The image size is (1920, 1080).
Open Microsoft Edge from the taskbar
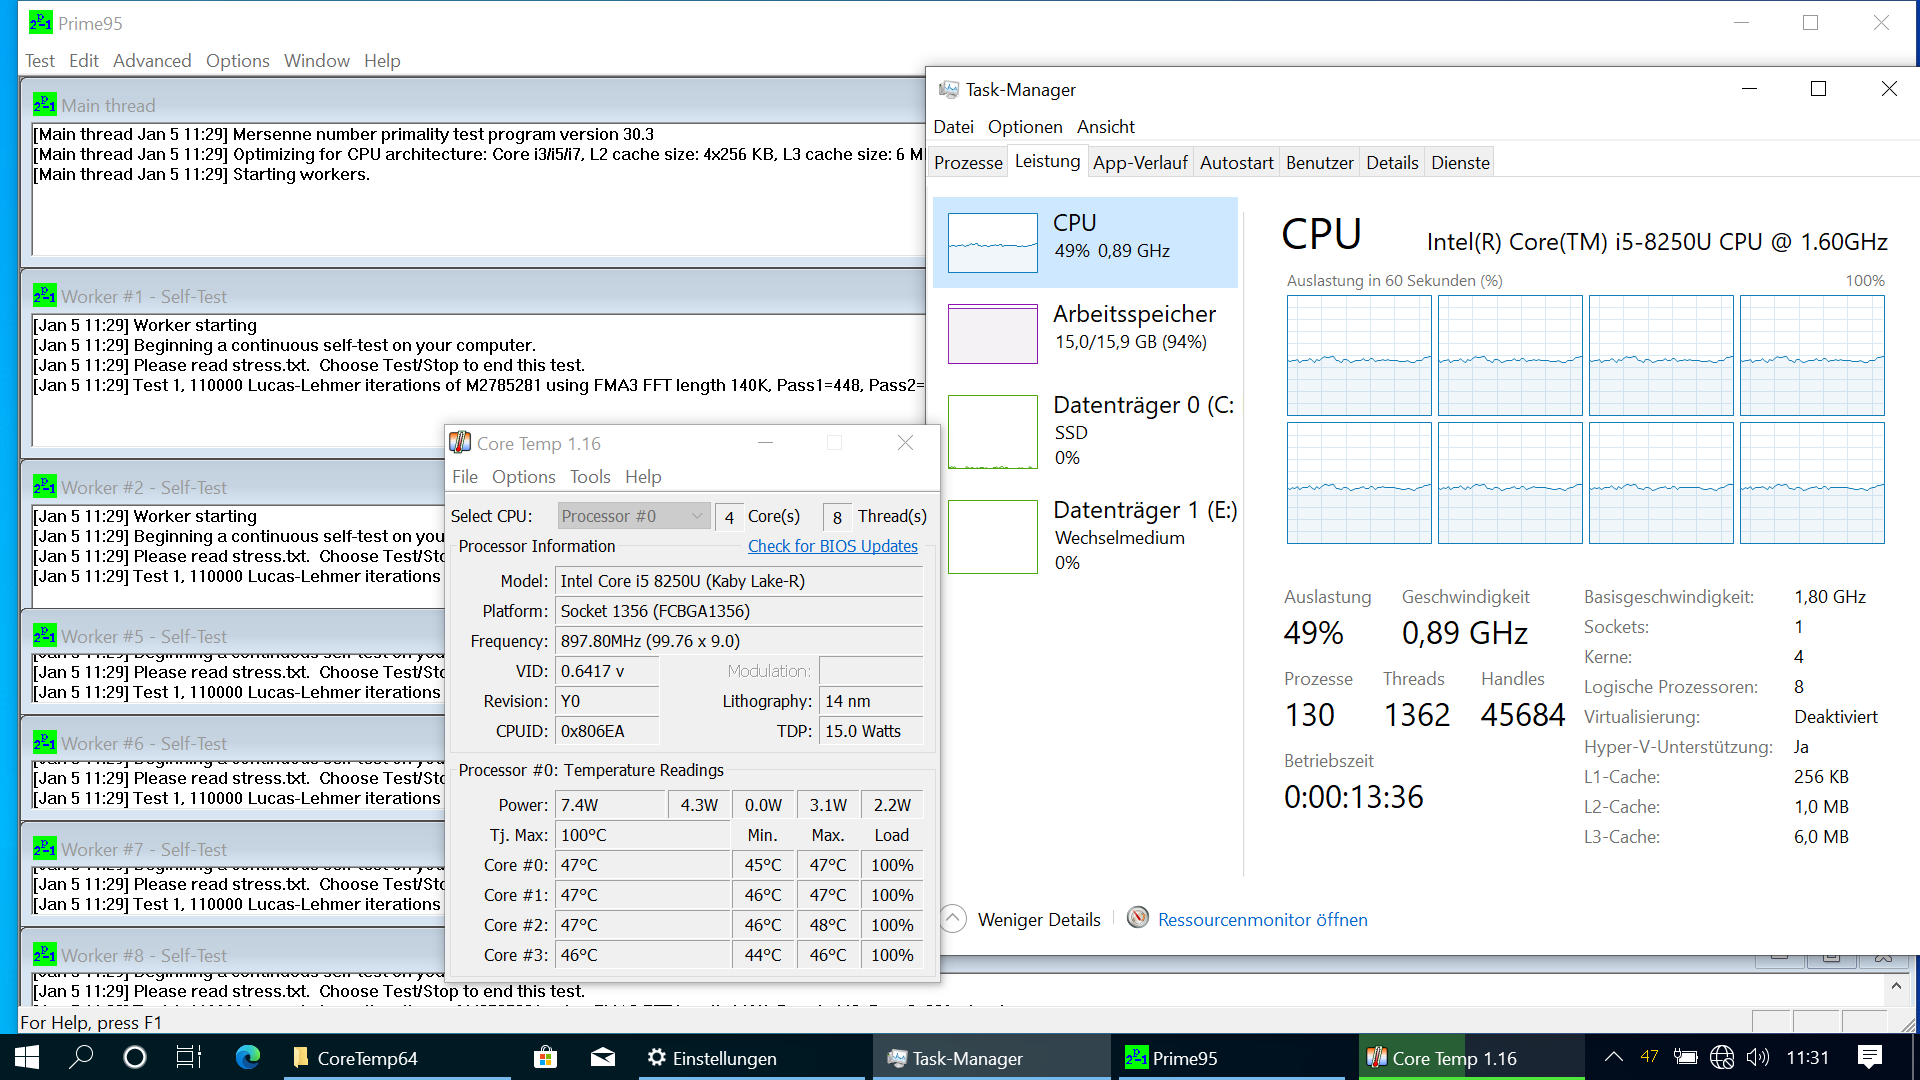click(247, 1057)
